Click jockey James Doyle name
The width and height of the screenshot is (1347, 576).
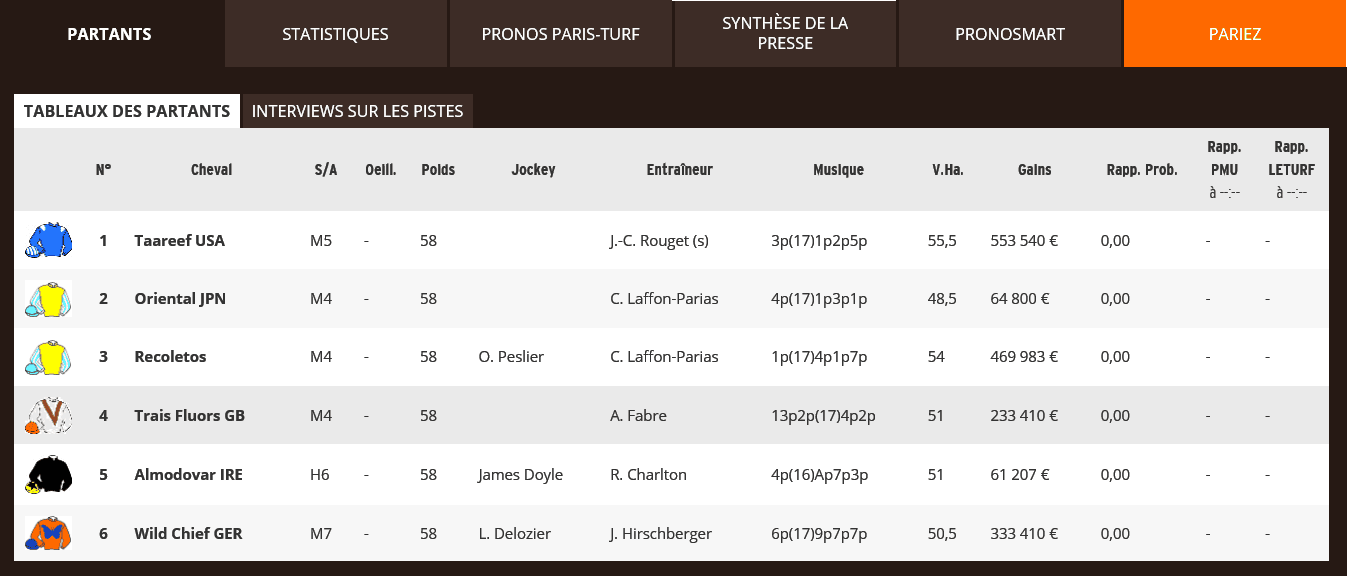pos(520,475)
